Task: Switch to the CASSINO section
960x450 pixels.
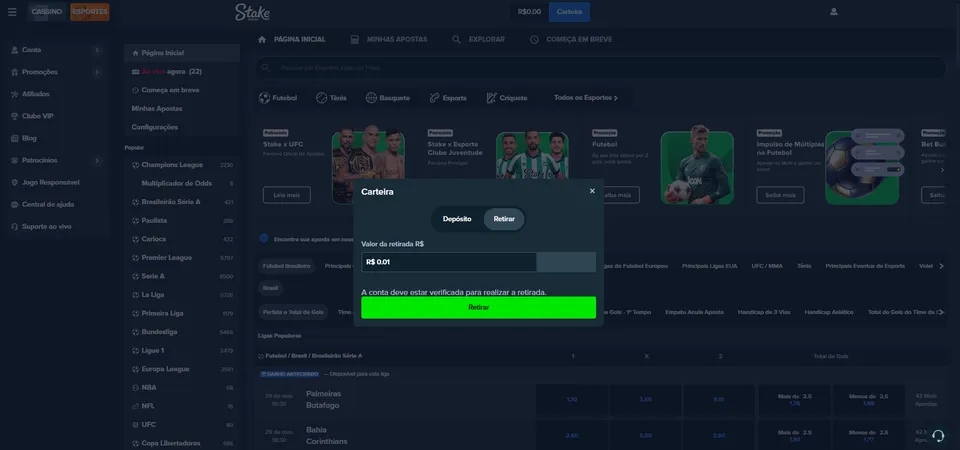Action: point(47,12)
